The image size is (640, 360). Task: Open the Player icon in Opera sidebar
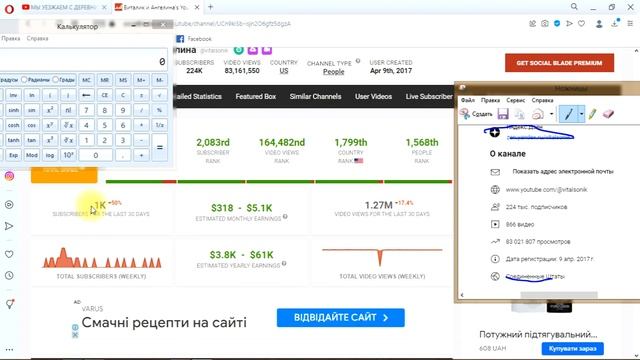(x=9, y=204)
